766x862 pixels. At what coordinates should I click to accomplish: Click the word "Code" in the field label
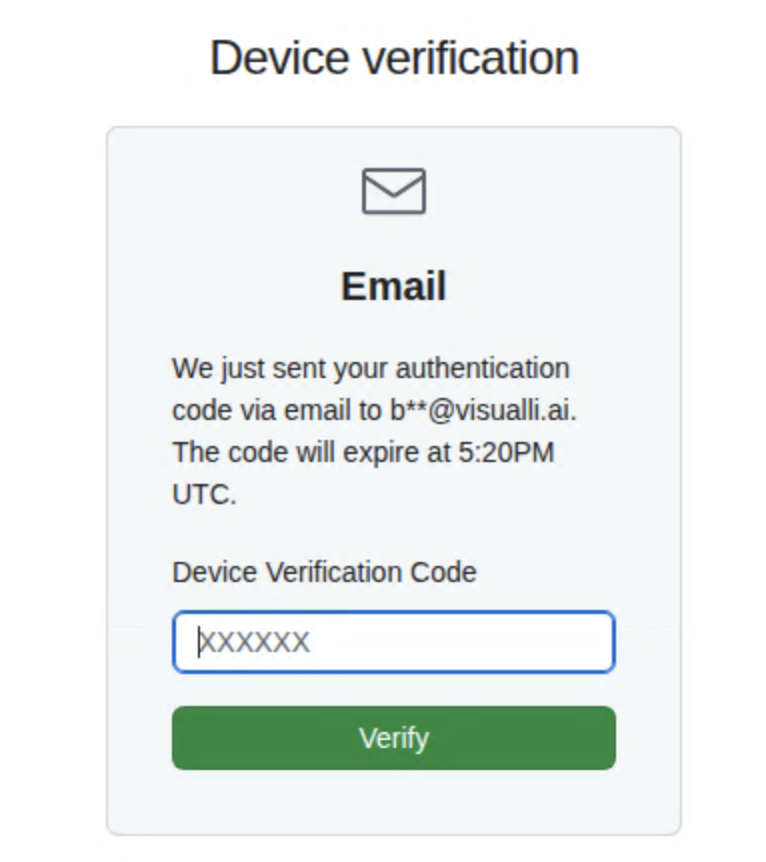tap(444, 573)
